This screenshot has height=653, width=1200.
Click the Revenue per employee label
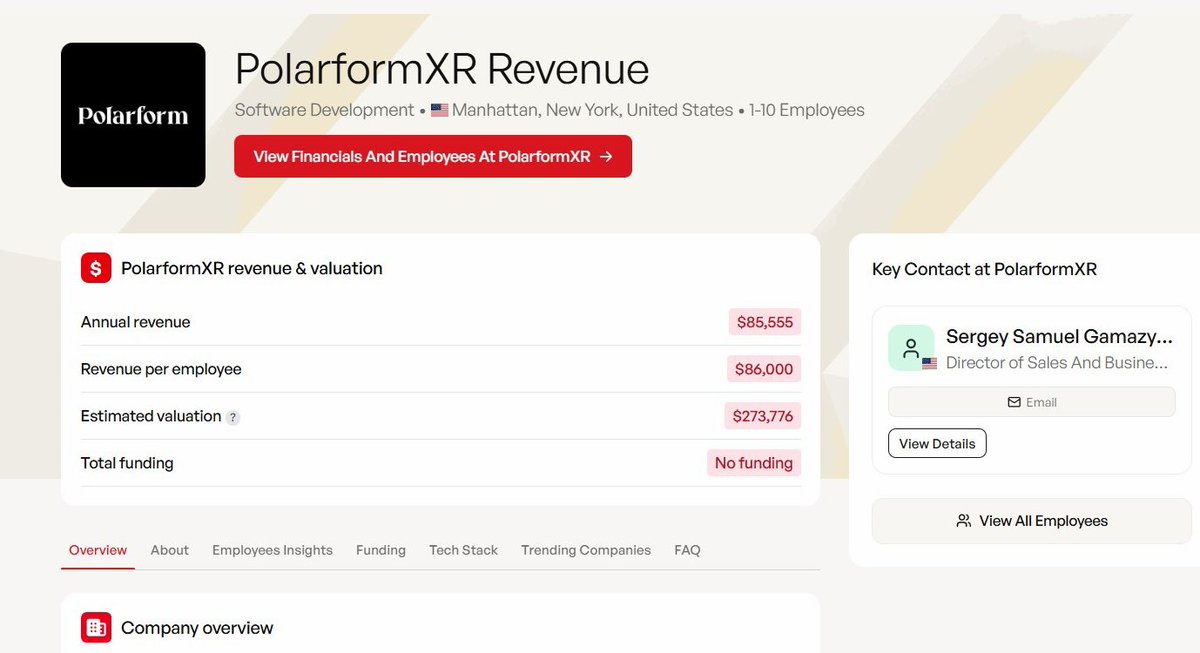(x=161, y=369)
